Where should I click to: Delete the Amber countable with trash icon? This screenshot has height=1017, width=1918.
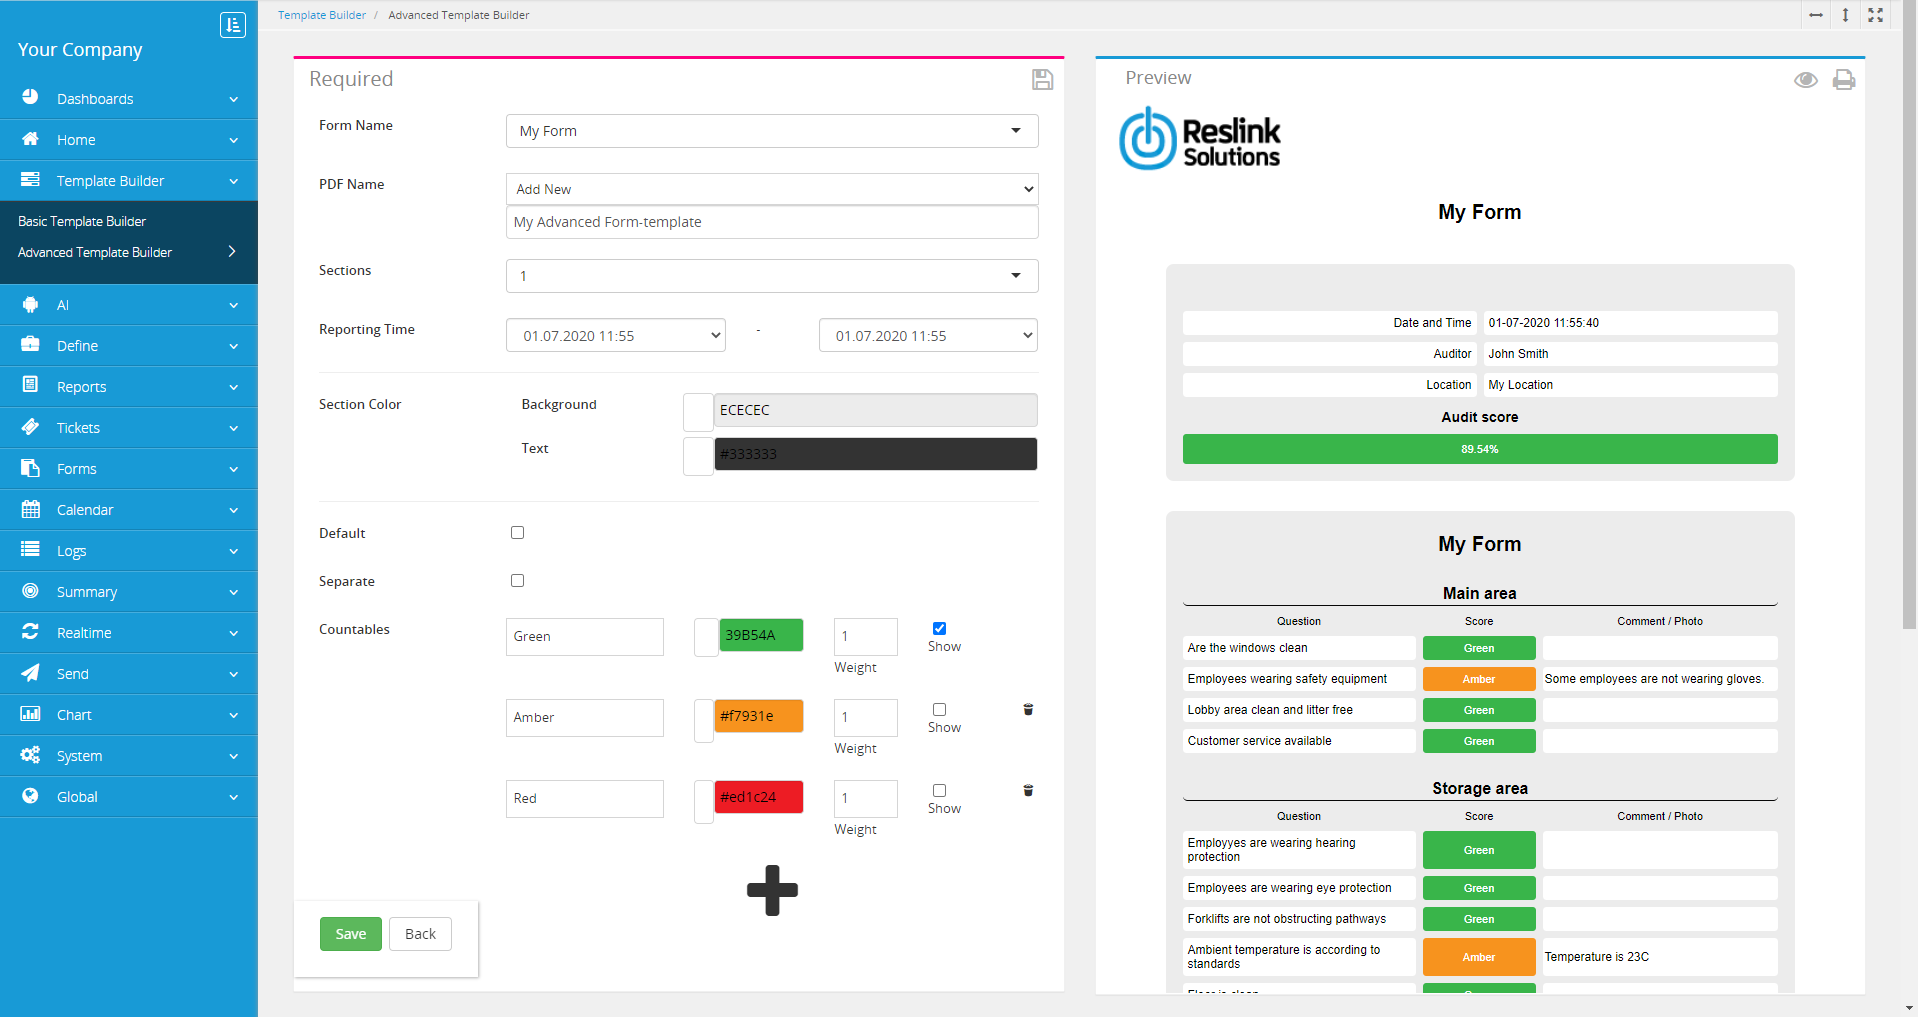1028,710
